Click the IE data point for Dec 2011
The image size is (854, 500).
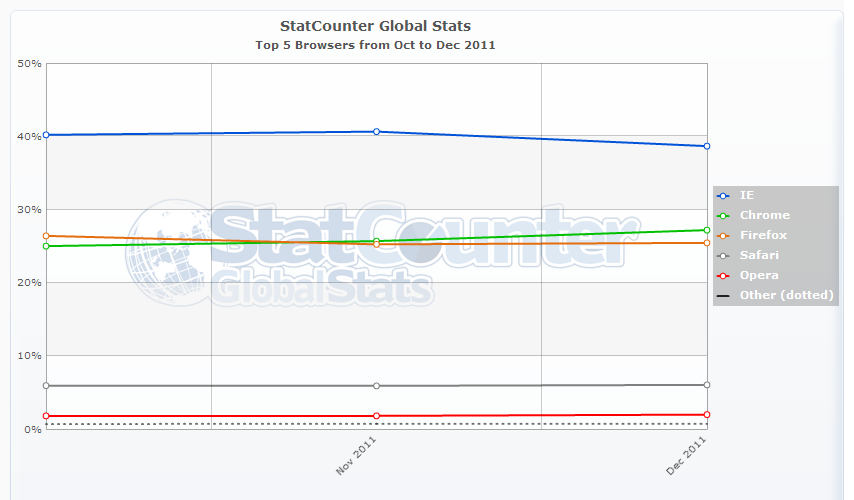coord(707,146)
